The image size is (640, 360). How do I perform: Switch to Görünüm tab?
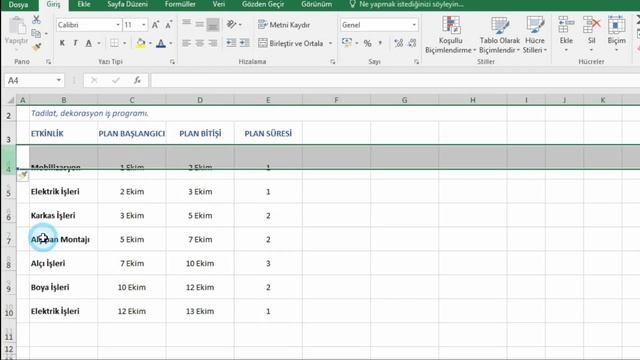(x=316, y=4)
